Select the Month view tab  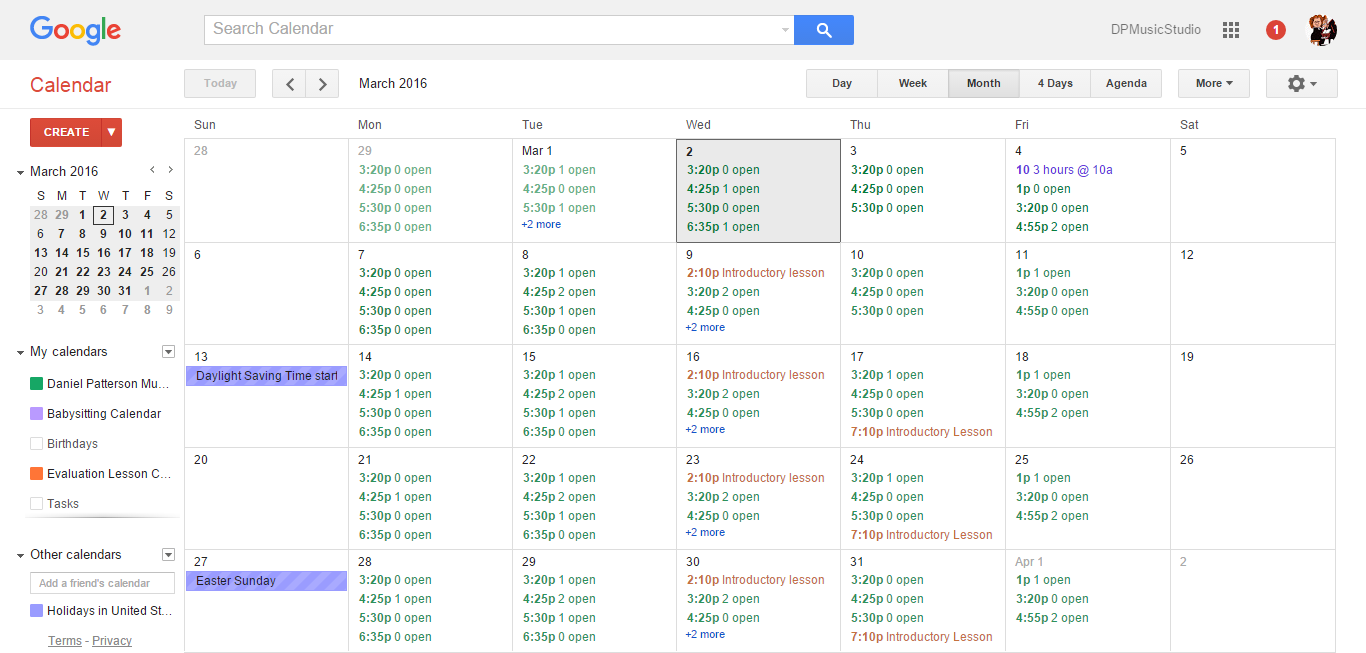(984, 84)
